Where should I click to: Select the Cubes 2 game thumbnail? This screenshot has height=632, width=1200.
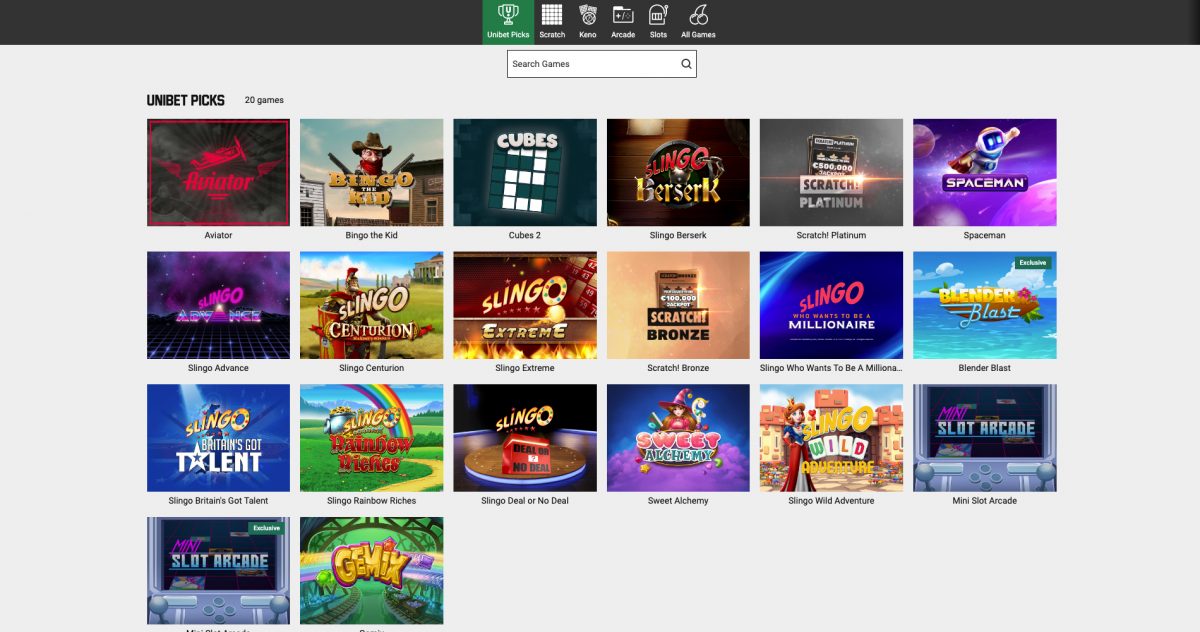pos(525,173)
